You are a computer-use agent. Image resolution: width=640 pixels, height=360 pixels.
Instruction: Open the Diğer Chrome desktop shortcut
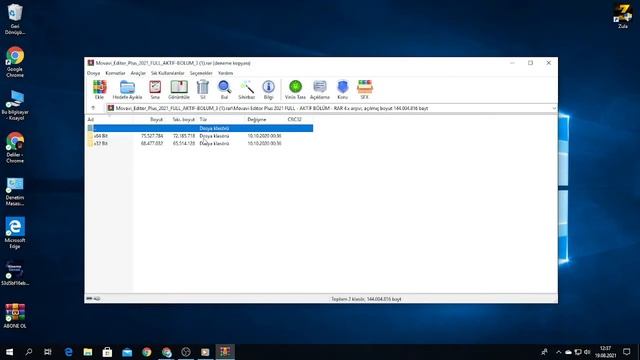click(x=15, y=148)
